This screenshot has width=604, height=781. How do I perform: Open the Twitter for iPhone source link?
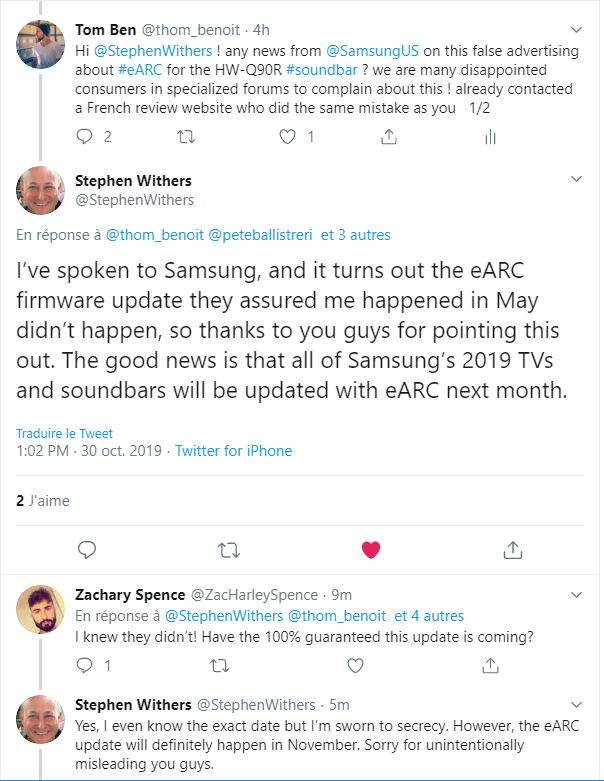coord(234,451)
